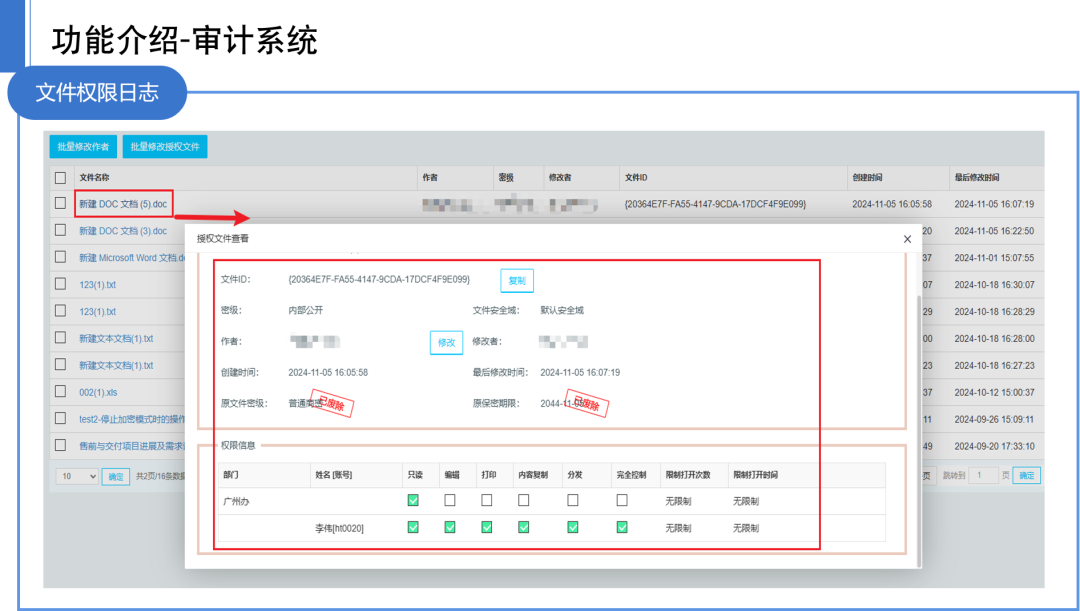Open the file link 新建 DOC 文档 (3).doc

(123, 231)
